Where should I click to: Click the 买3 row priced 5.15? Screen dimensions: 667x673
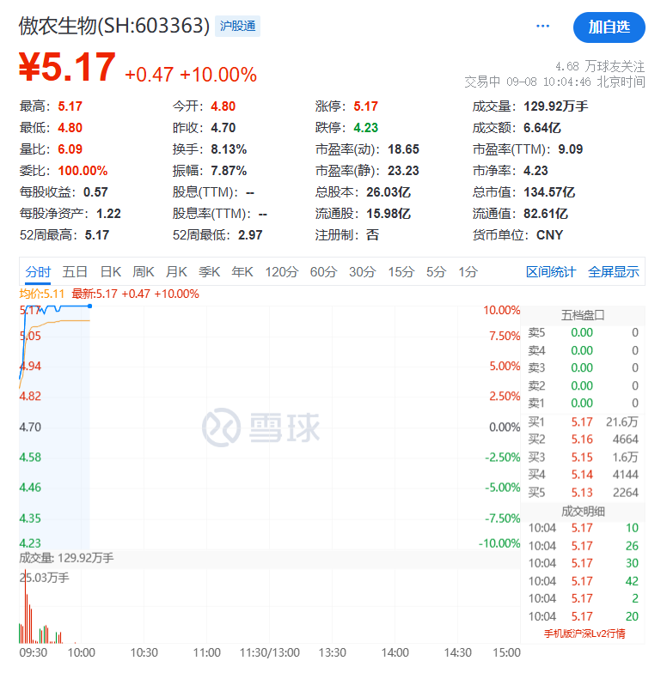(x=583, y=457)
